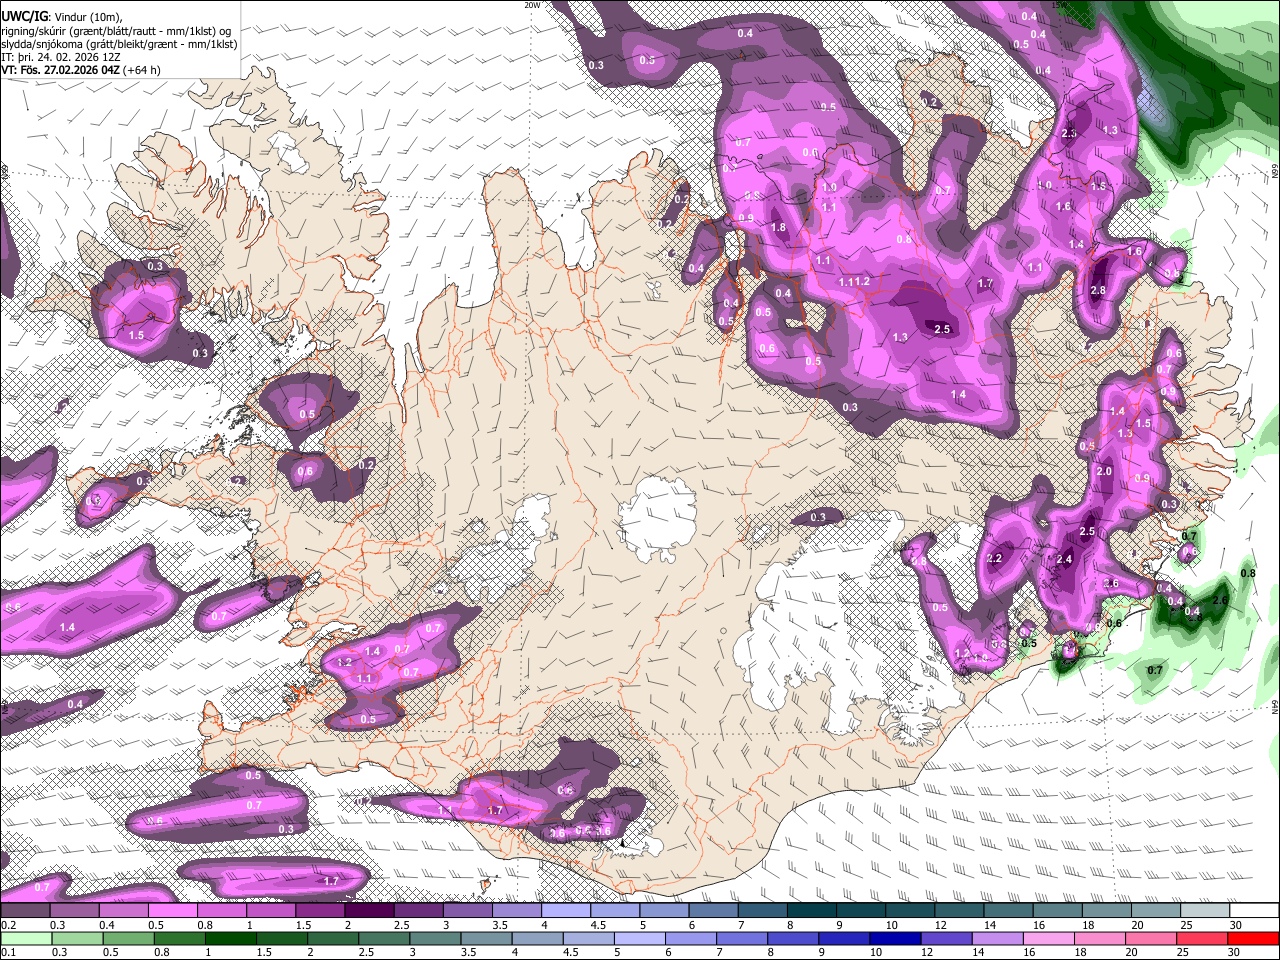Select the dark purple 2 swatch in upper legend row
The image size is (1280, 960).
click(369, 911)
